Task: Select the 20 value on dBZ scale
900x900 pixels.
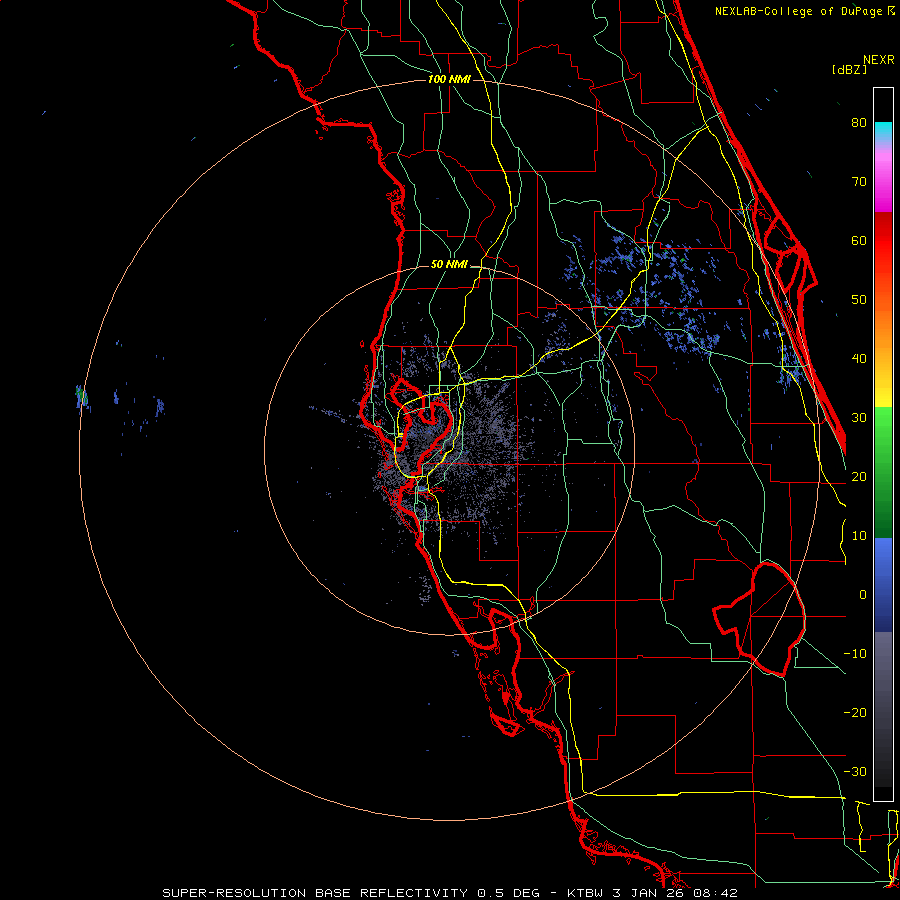Action: 859,477
